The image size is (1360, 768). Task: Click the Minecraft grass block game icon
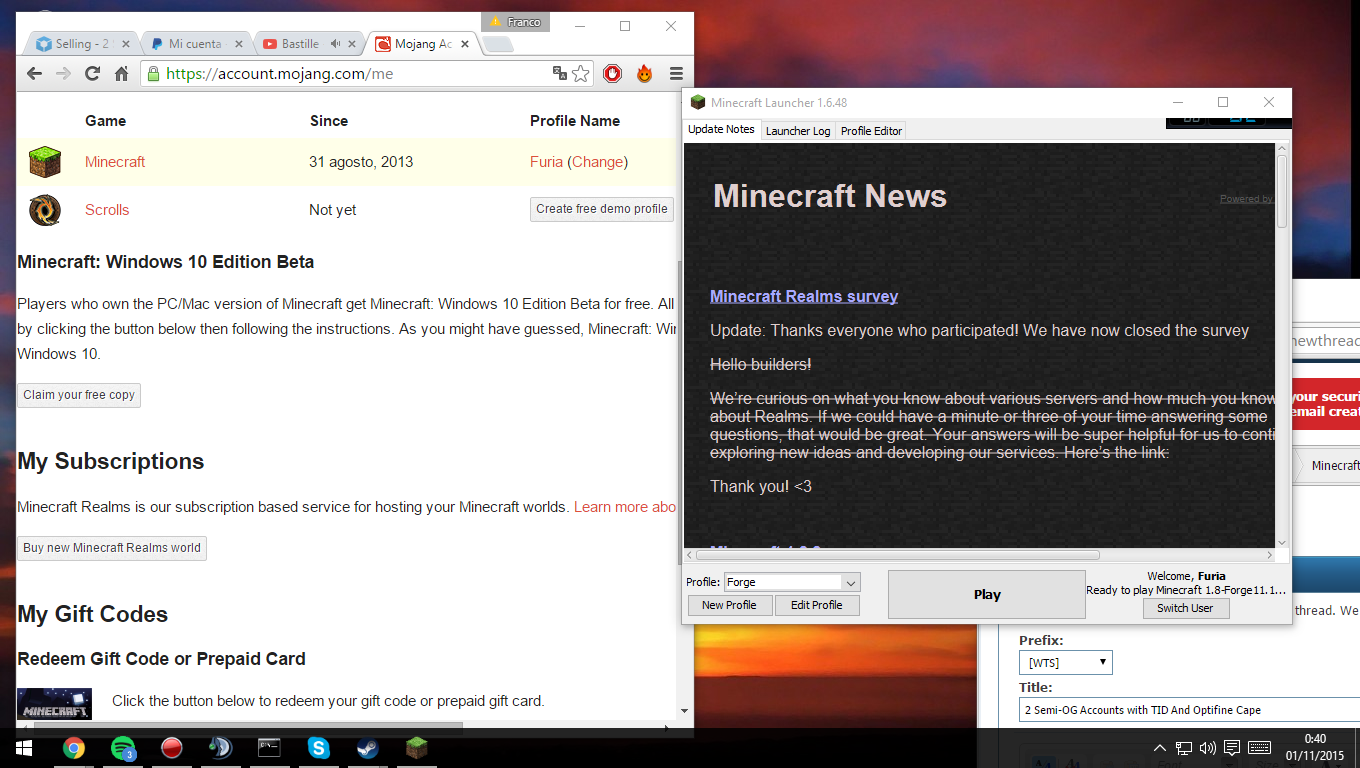point(45,162)
